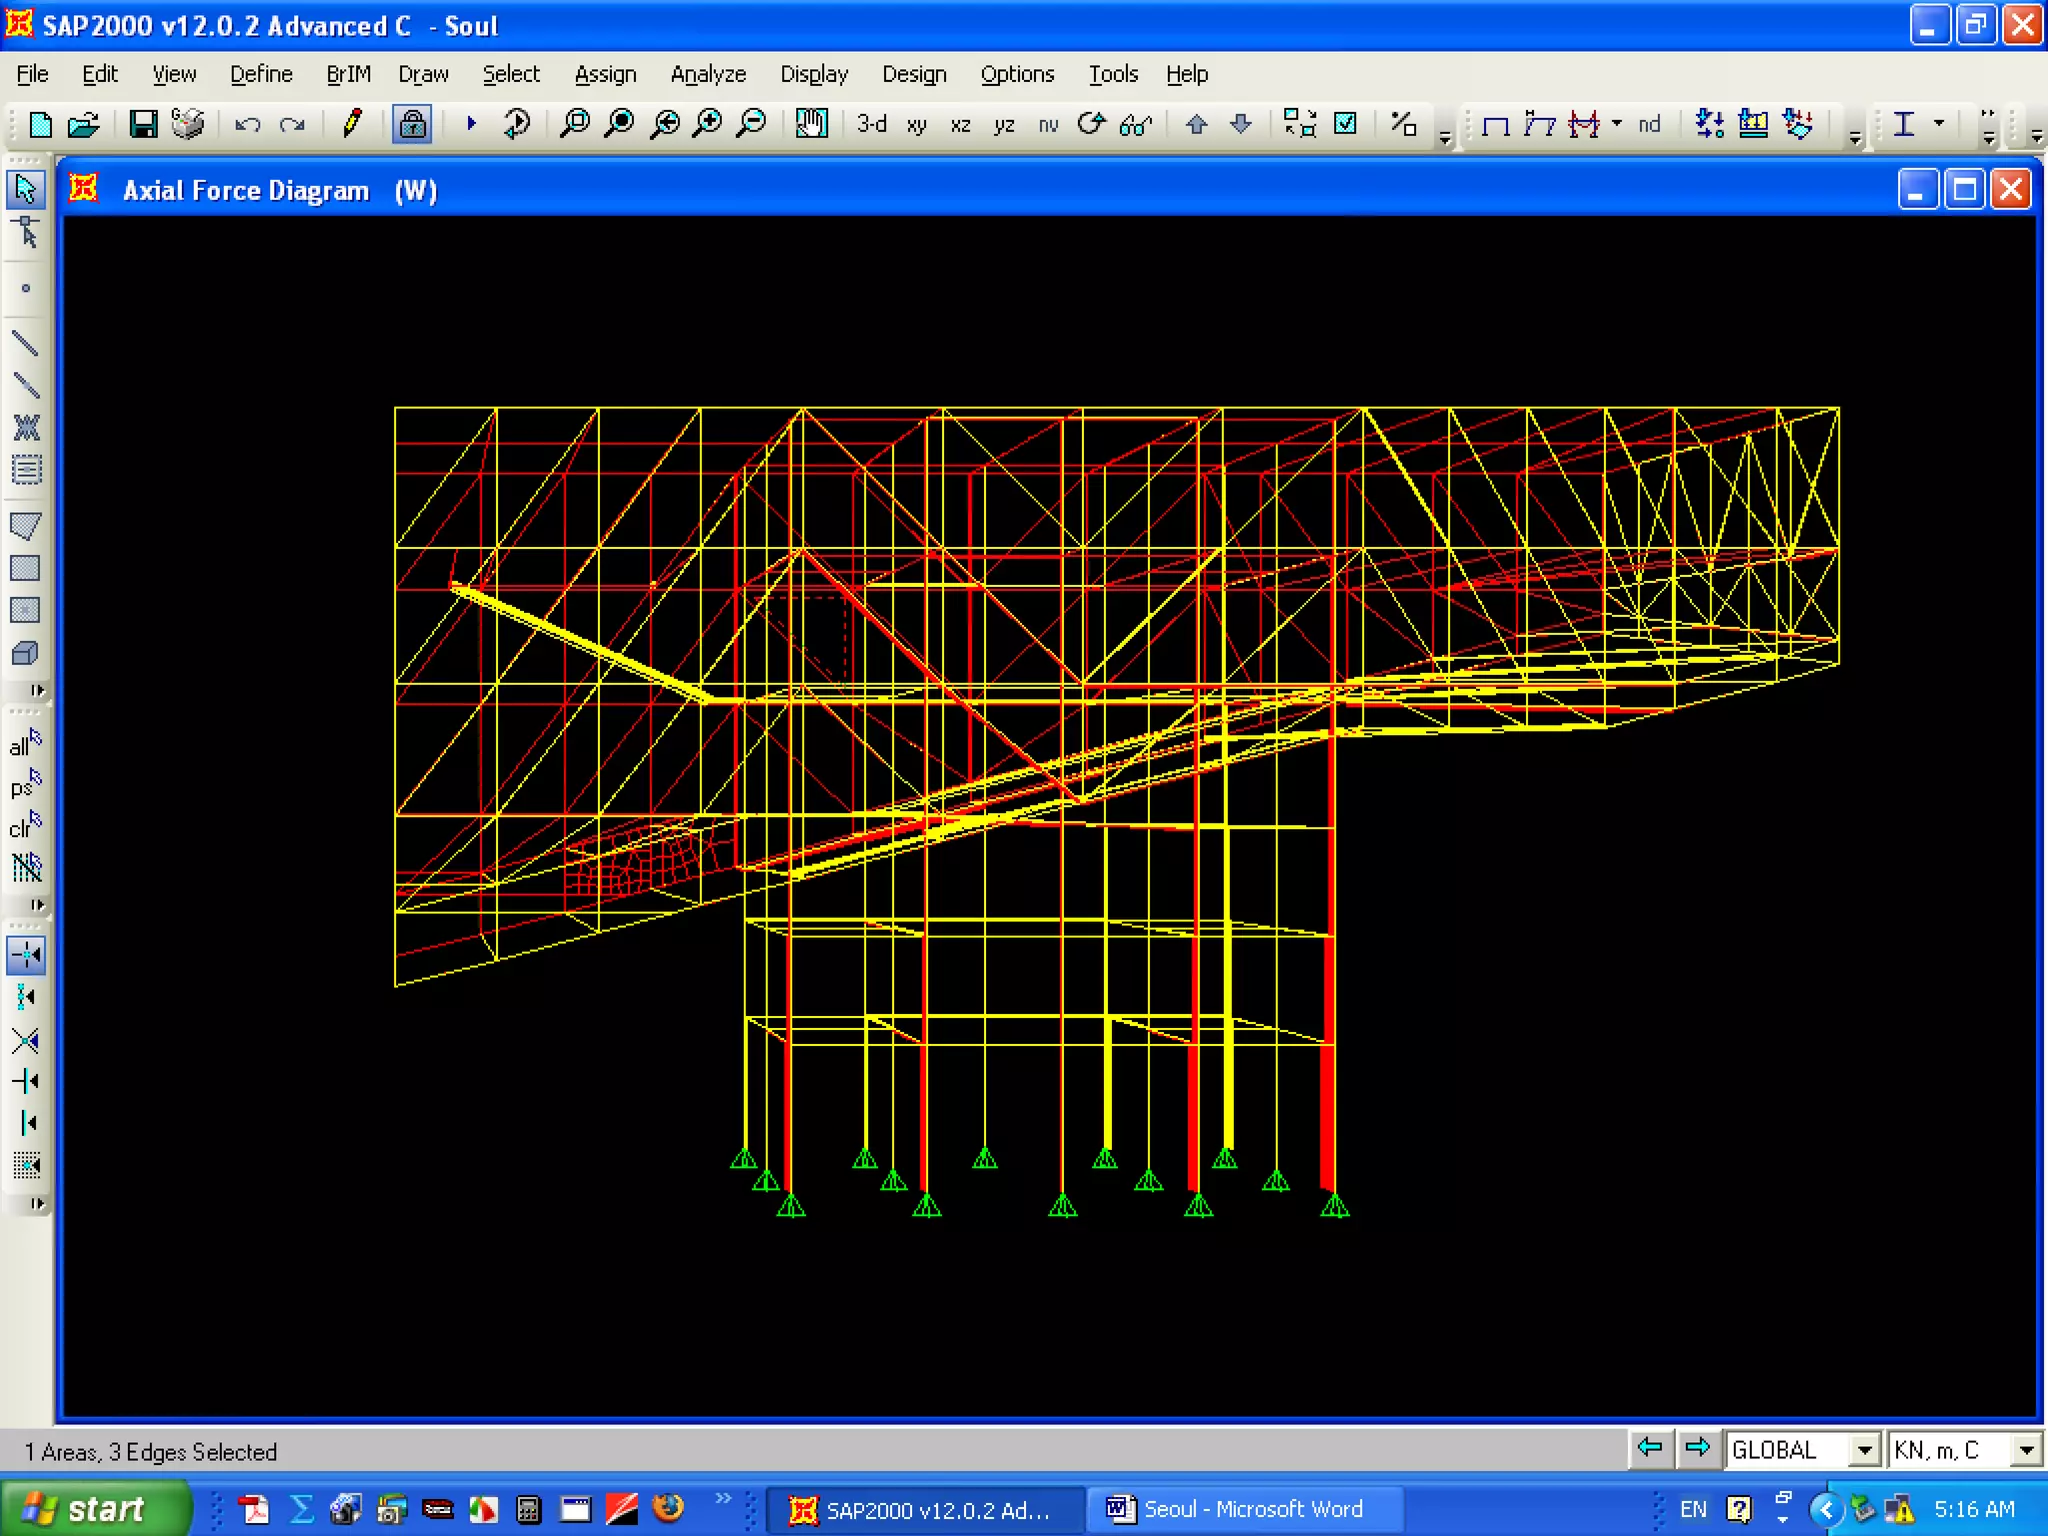Click Clear Selection 'clr' icon

click(25, 827)
